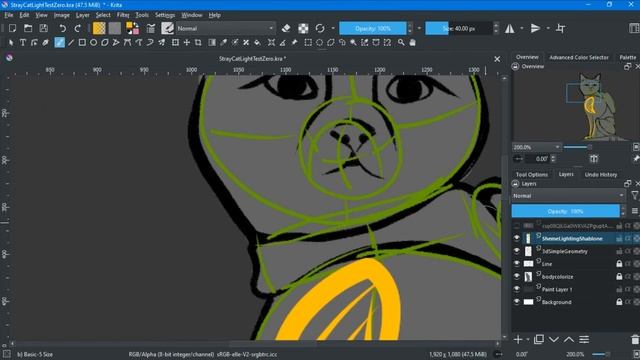Select the Crop tool
Image resolution: width=640 pixels, height=360 pixels.
click(x=198, y=42)
